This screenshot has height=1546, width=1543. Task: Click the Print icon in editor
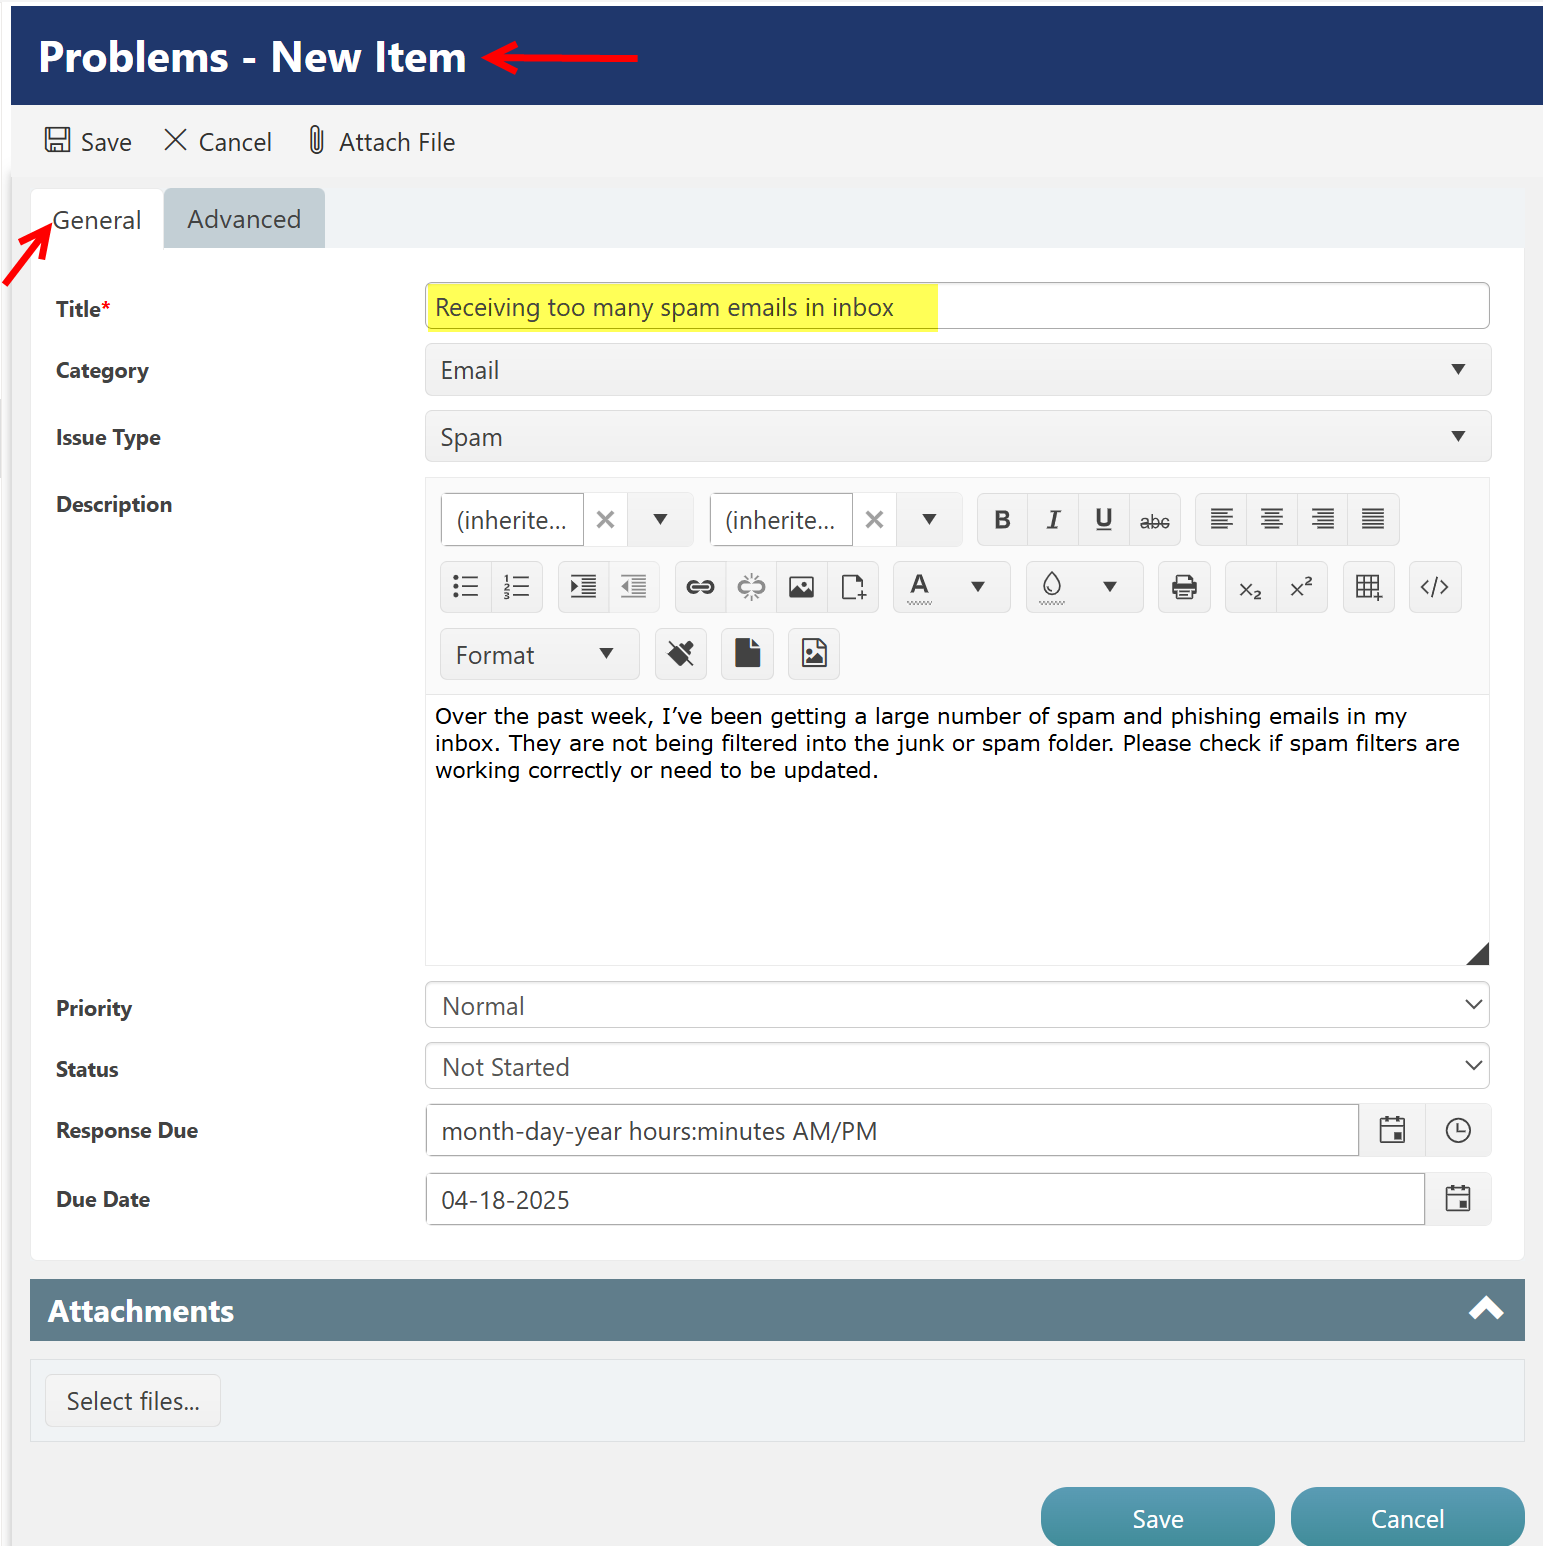1184,587
